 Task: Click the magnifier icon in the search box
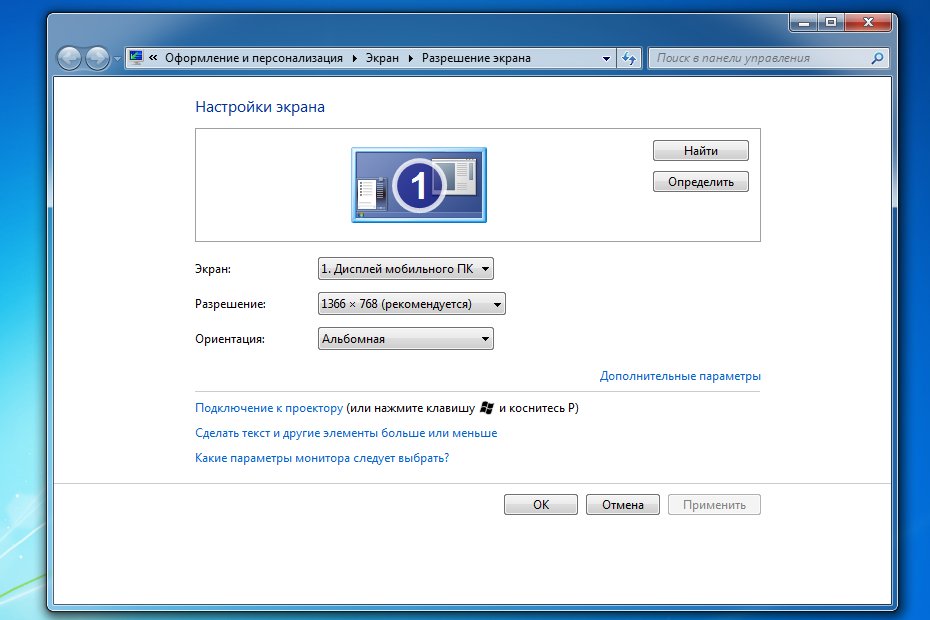(877, 58)
